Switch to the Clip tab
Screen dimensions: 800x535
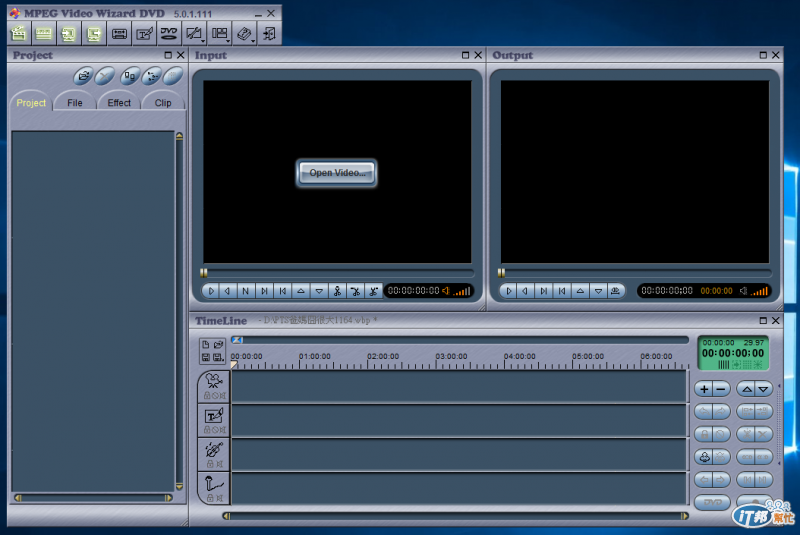coord(163,103)
